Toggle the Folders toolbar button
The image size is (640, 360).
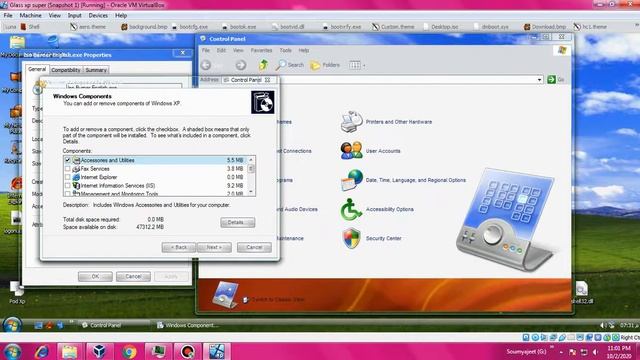click(x=325, y=65)
